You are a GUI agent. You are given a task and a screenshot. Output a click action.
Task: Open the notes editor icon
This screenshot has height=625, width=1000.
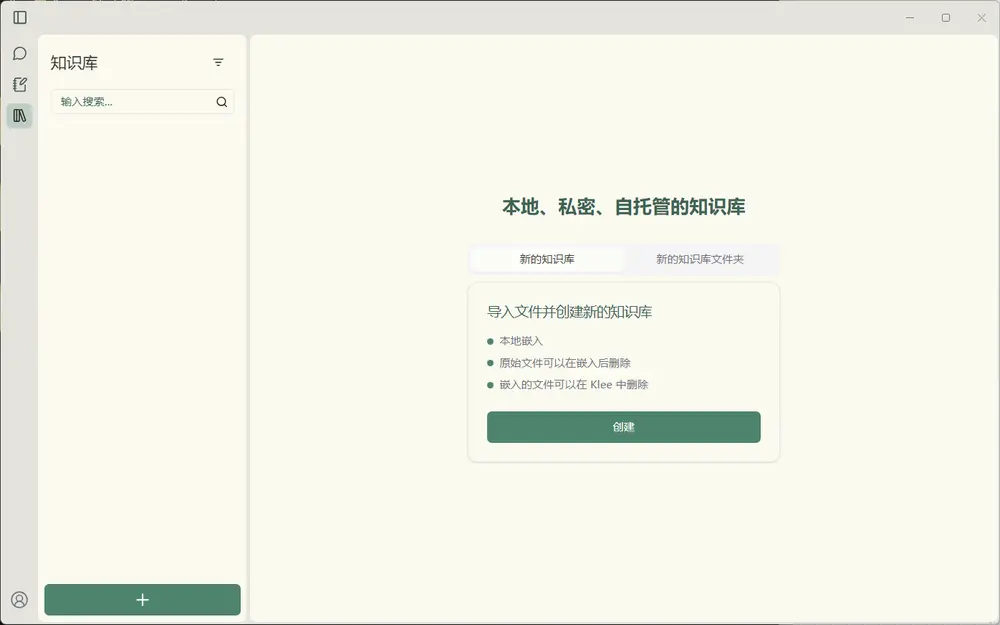click(x=20, y=85)
